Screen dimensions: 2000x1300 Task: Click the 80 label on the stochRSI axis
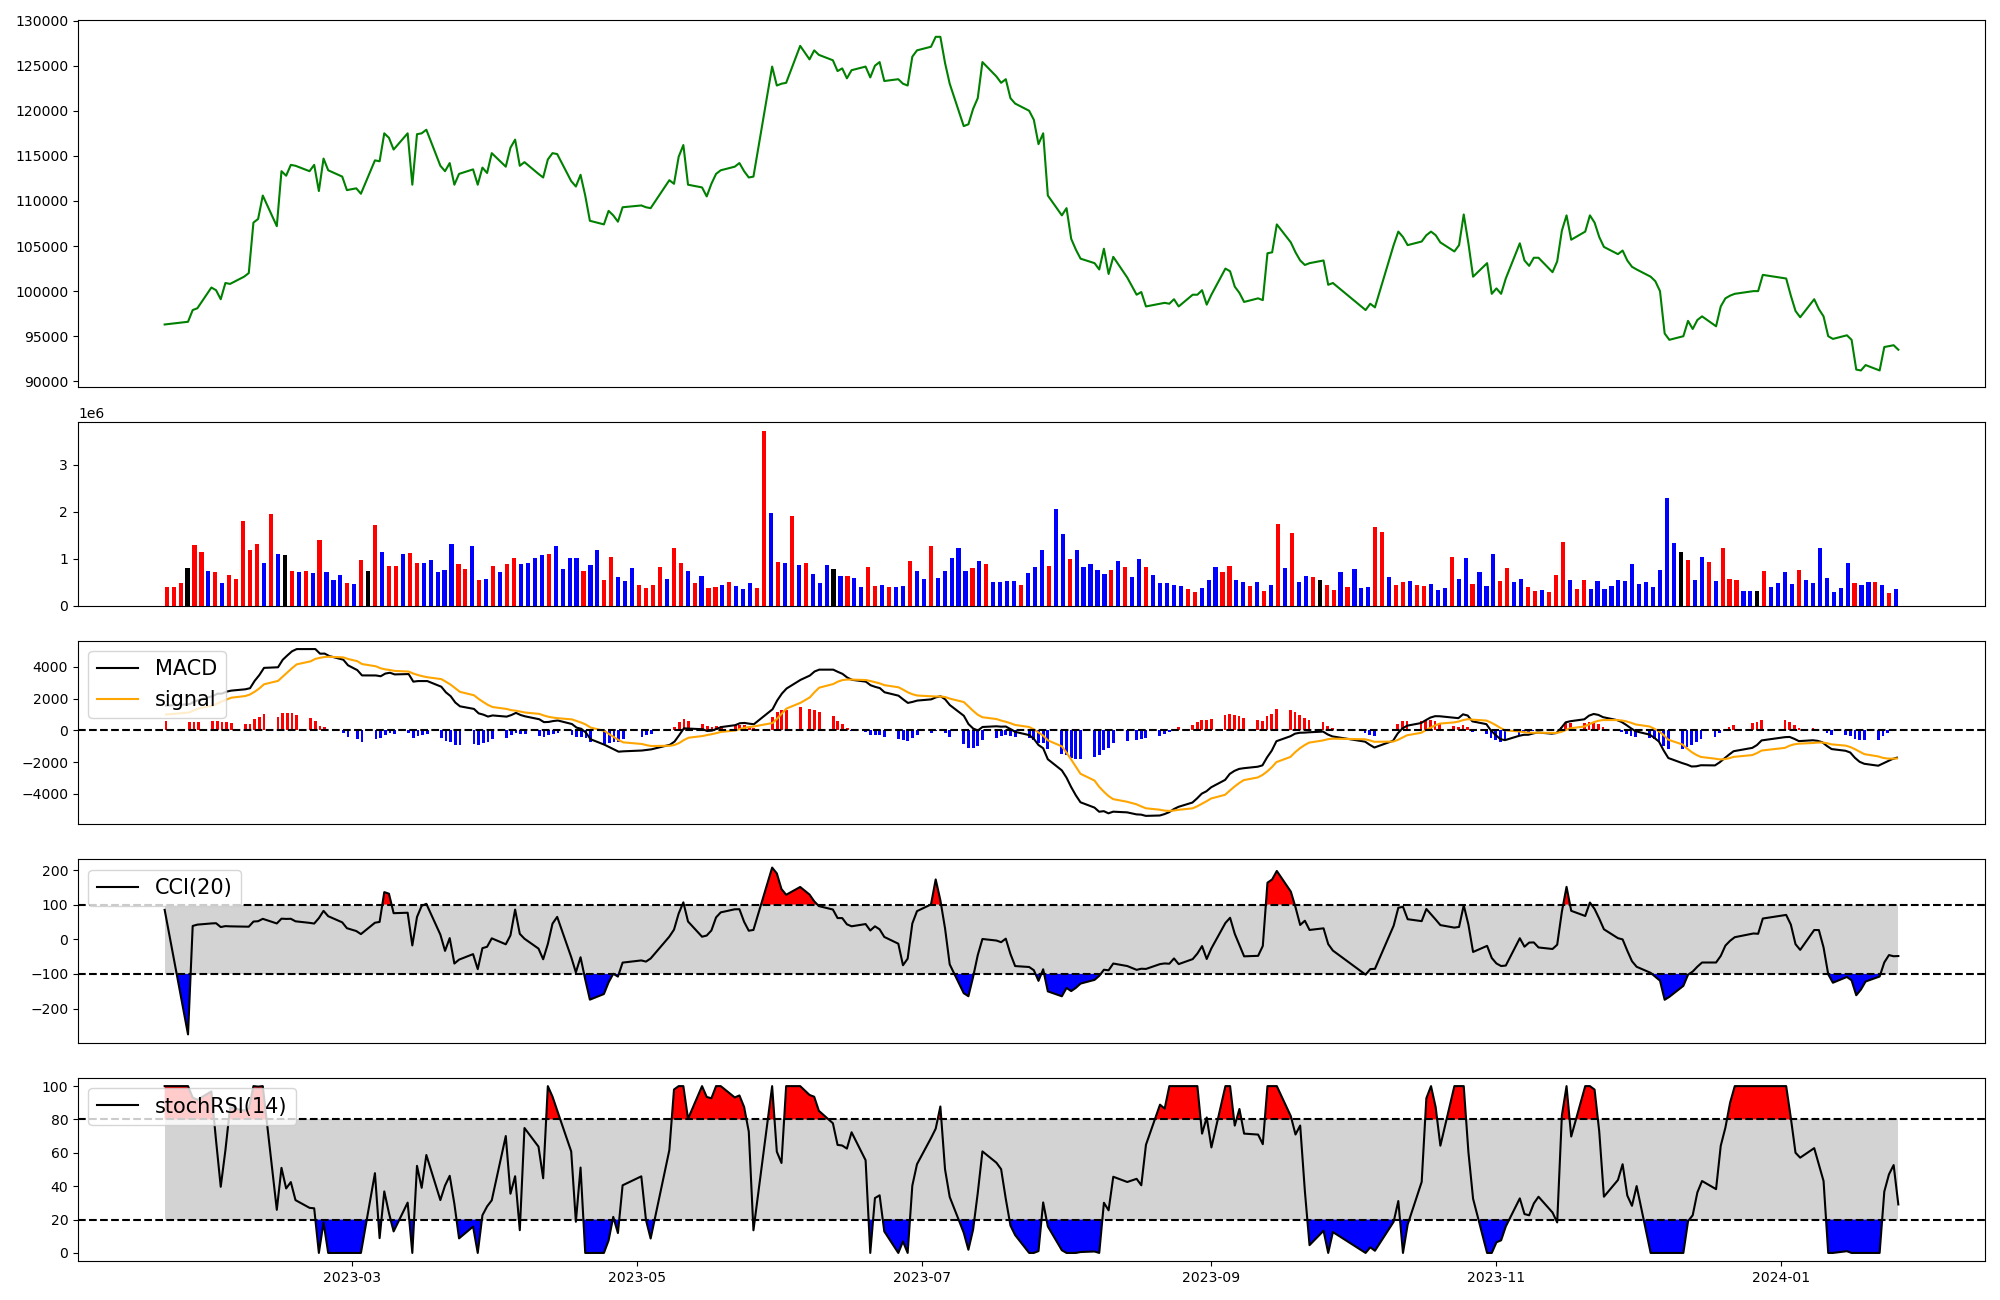click(60, 1120)
